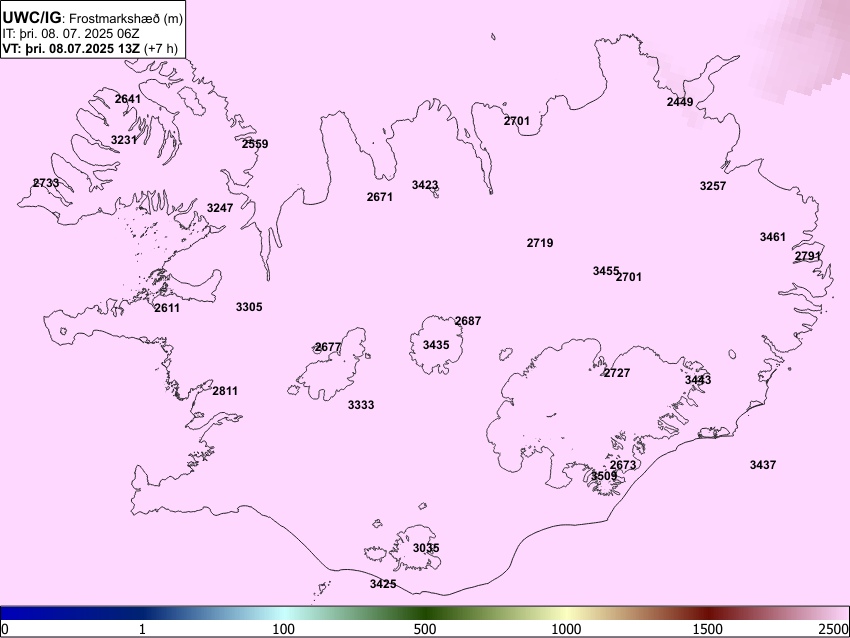The width and height of the screenshot is (850, 638).
Task: Select the 2611 map value
Action: [x=167, y=308]
